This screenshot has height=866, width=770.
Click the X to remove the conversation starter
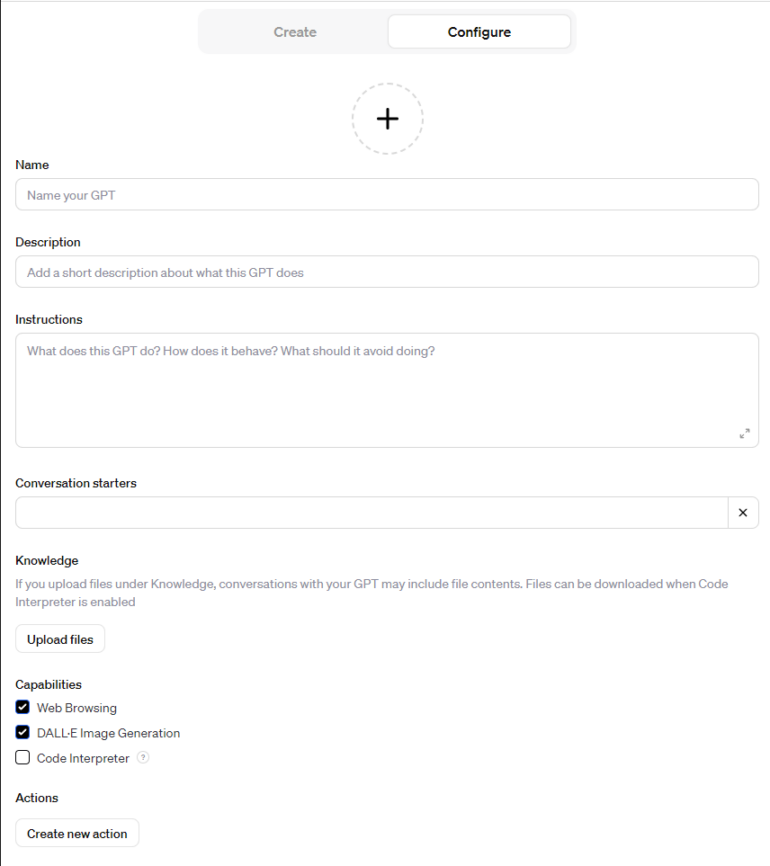pyautogui.click(x=743, y=512)
